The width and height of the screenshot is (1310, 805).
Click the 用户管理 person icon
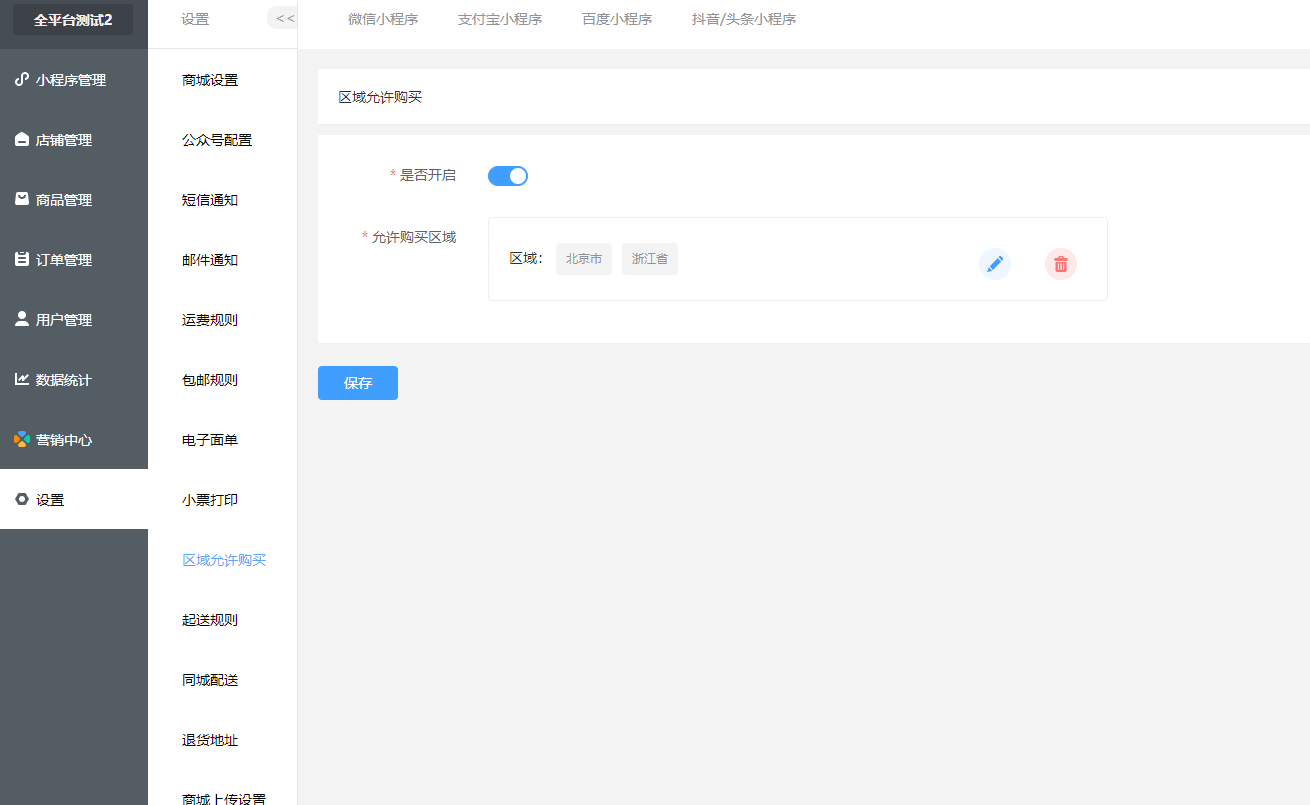click(22, 320)
